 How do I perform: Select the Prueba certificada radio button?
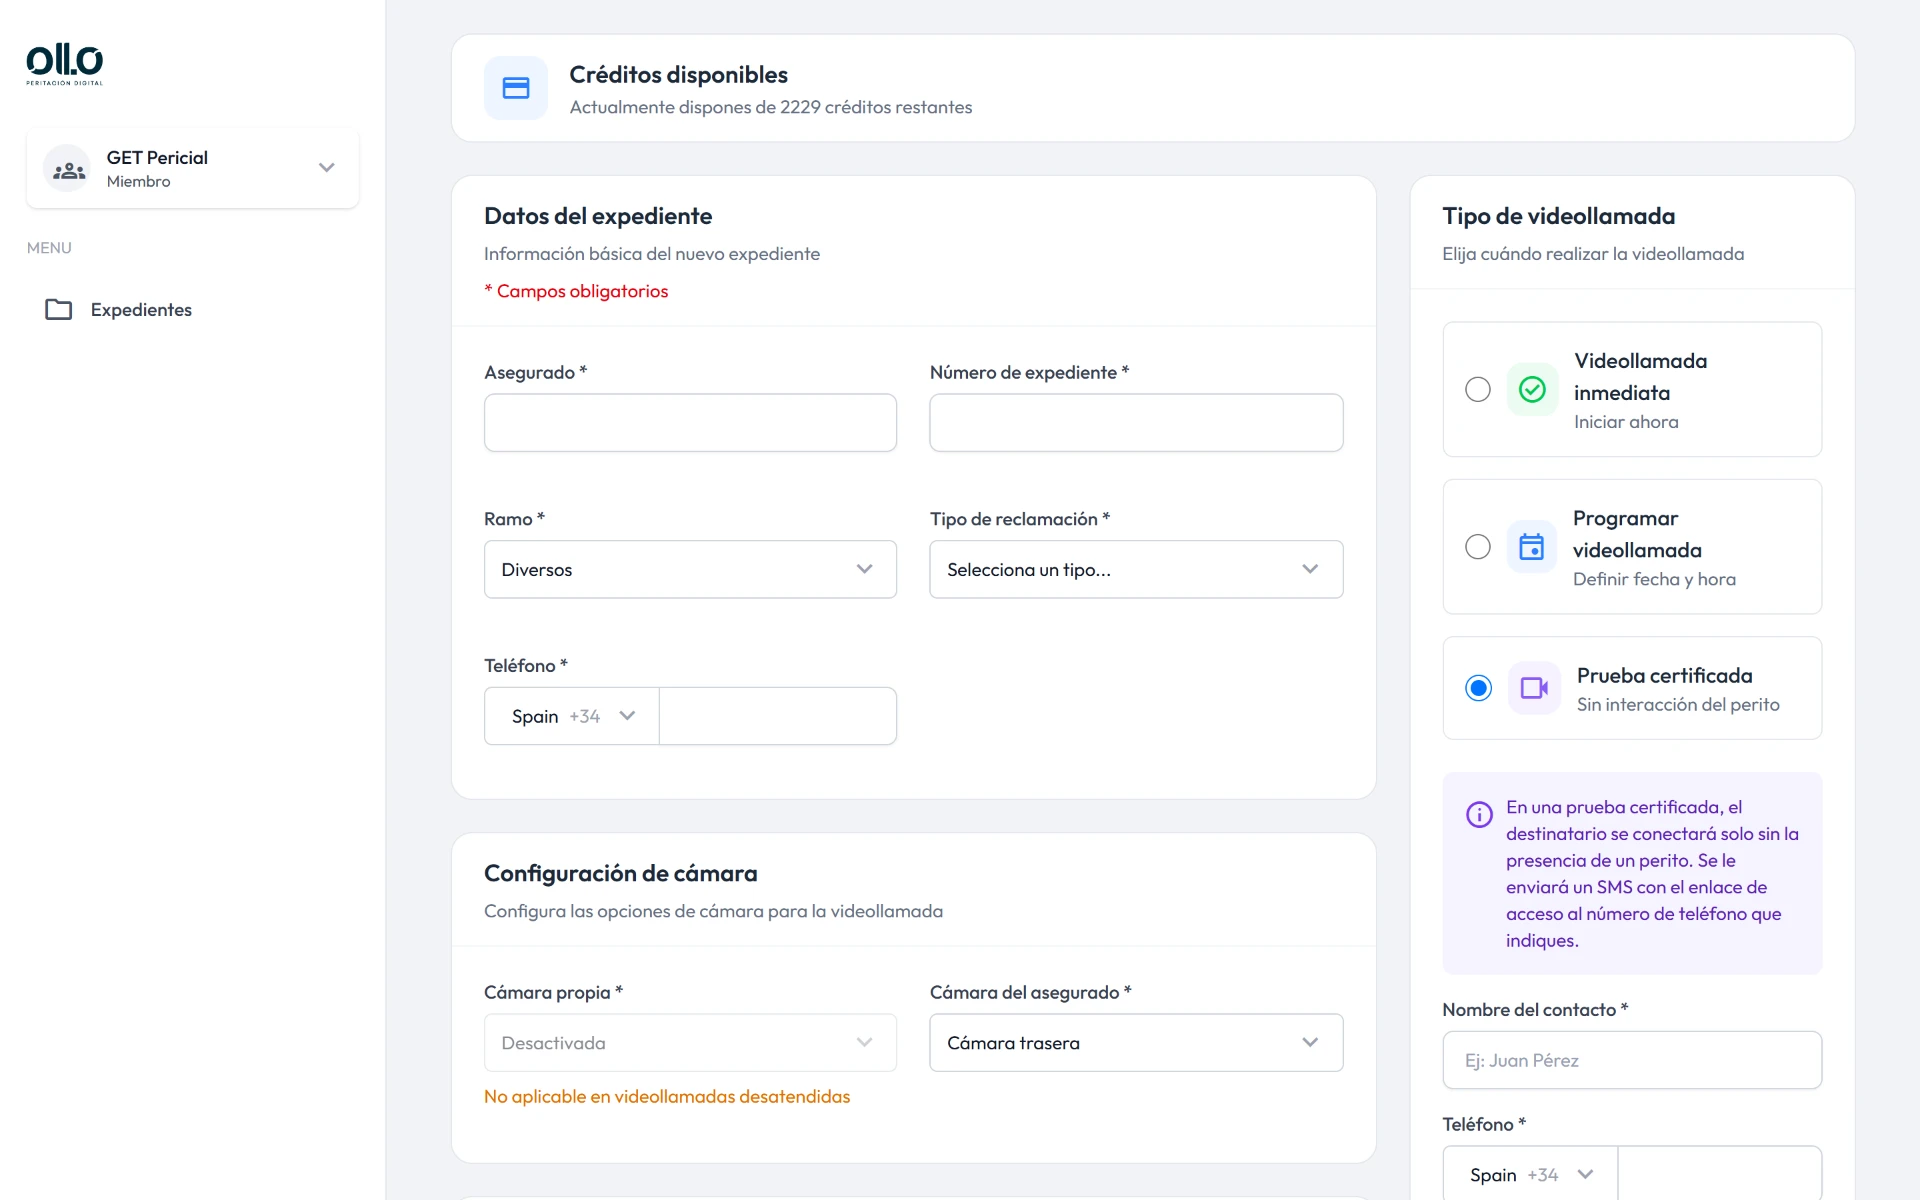tap(1478, 688)
